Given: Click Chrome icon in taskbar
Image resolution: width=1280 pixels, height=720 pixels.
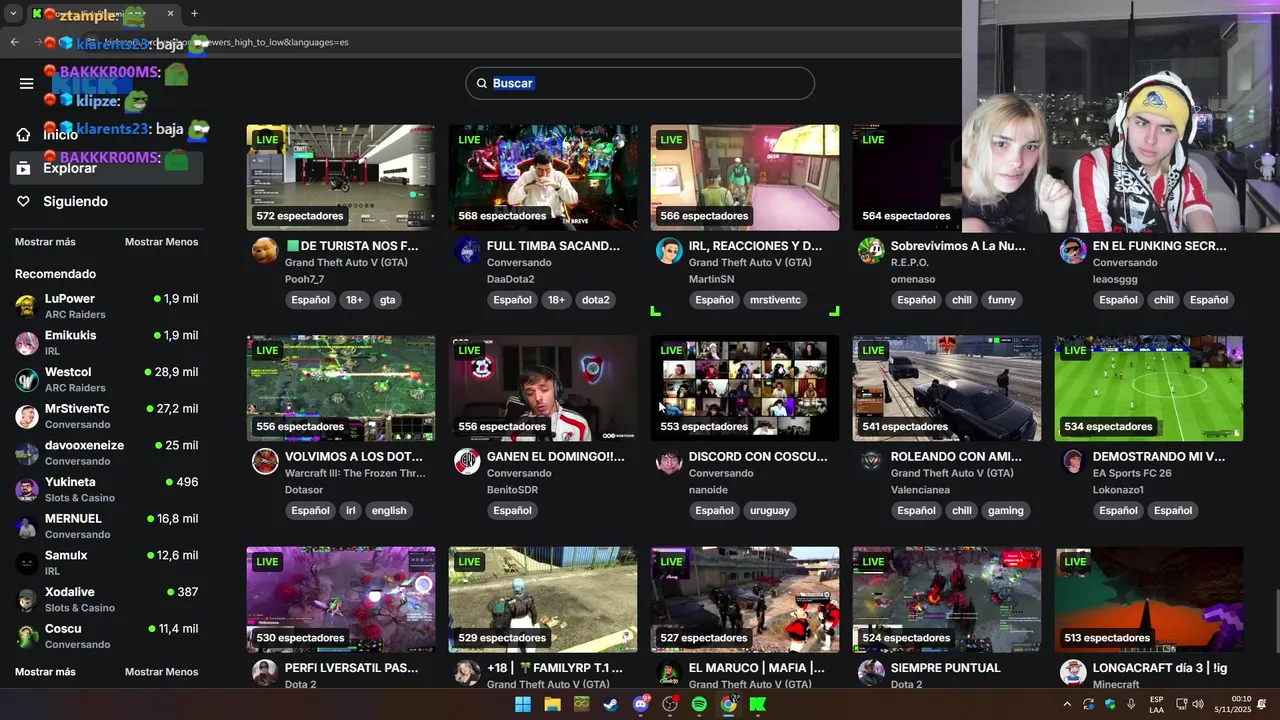Looking at the screenshot, I should click(x=729, y=704).
